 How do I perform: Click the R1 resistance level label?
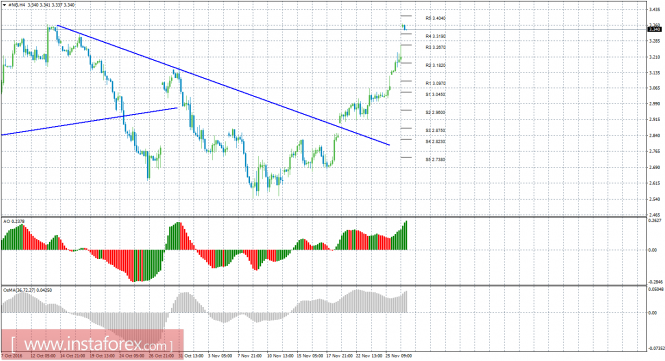(436, 84)
